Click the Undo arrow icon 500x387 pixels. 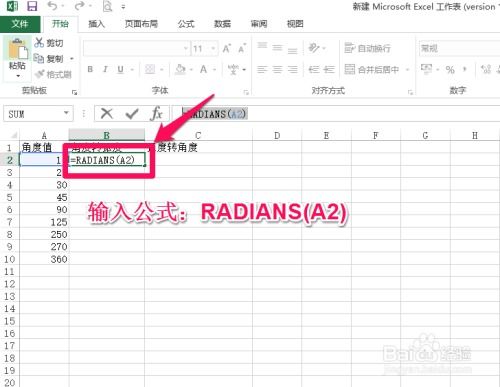tap(52, 6)
